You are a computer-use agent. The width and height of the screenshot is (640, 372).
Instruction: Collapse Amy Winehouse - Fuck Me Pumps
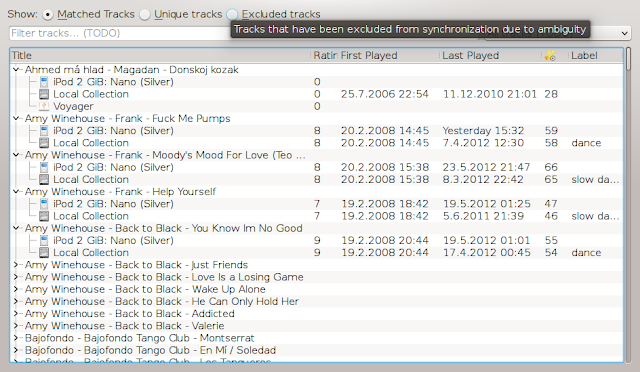(16, 118)
